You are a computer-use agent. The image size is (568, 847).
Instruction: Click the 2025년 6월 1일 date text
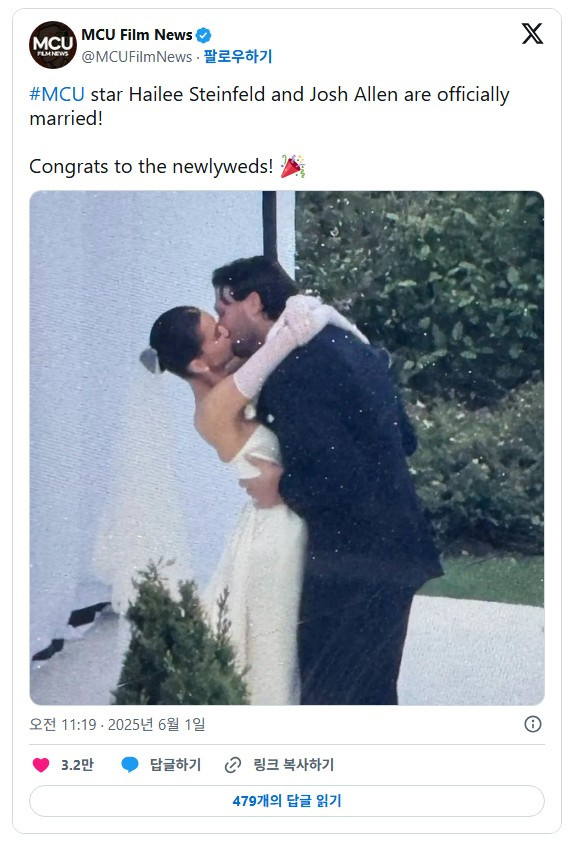coord(157,724)
